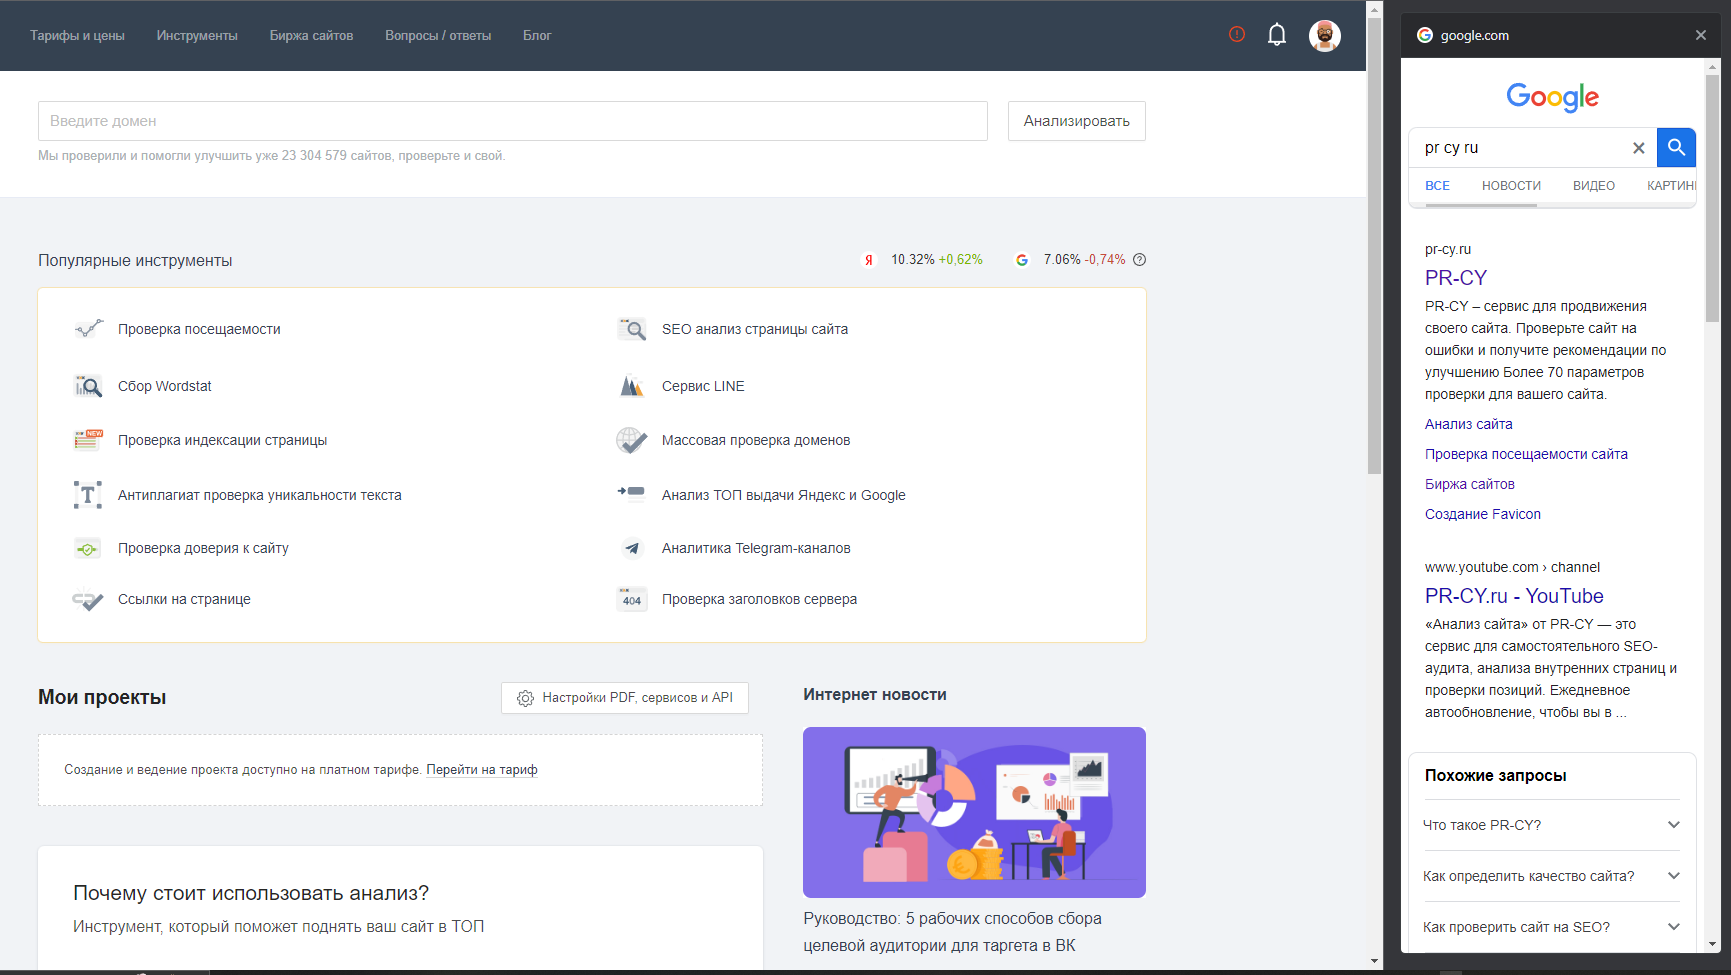Click the Антиплагиат text uniqueness icon
This screenshot has height=975, width=1731.
click(88, 495)
